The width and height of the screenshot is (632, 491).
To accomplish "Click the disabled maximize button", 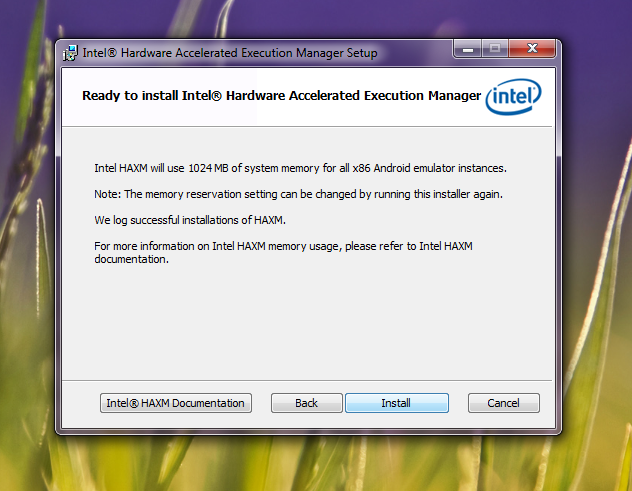I will (494, 49).
